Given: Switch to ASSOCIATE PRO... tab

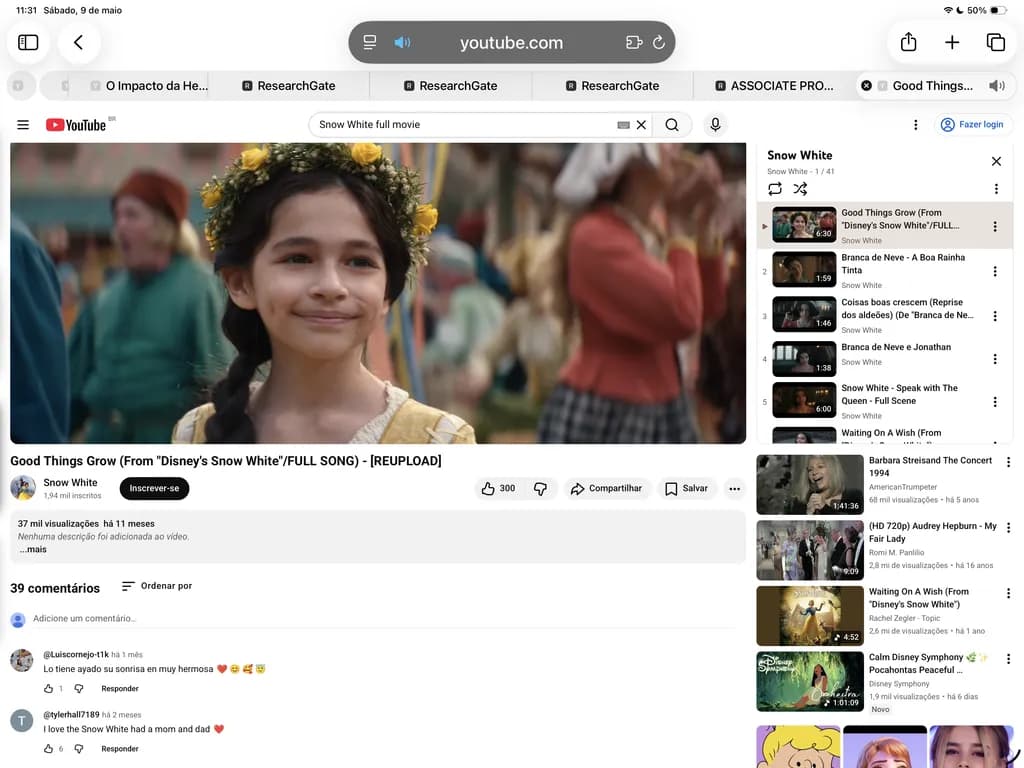Looking at the screenshot, I should tap(775, 86).
